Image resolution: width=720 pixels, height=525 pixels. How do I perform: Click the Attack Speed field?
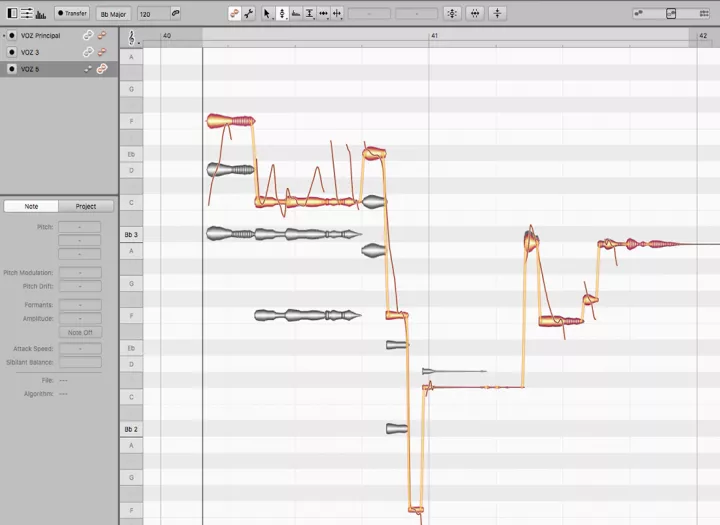[x=80, y=349]
